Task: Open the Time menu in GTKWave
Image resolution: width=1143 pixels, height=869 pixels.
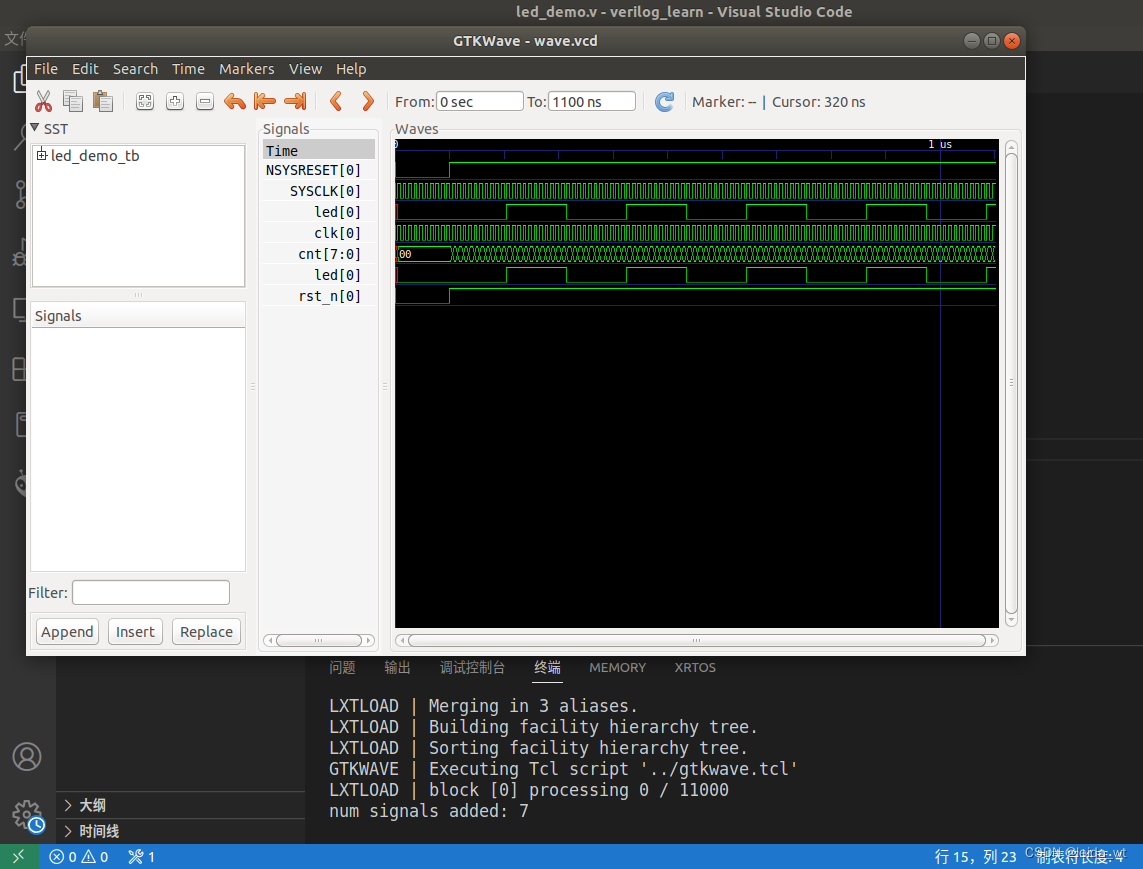Action: coord(188,69)
